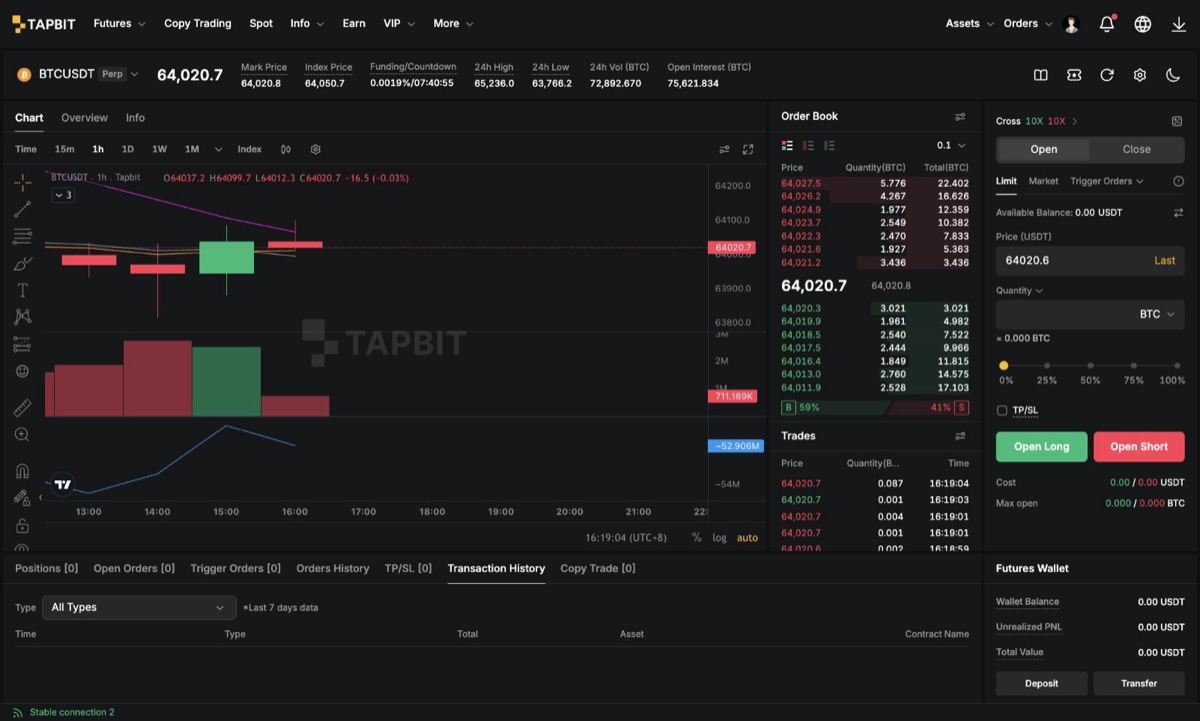Screen dimensions: 1200x721
Task: Show asks only order book view
Action: pos(808,145)
